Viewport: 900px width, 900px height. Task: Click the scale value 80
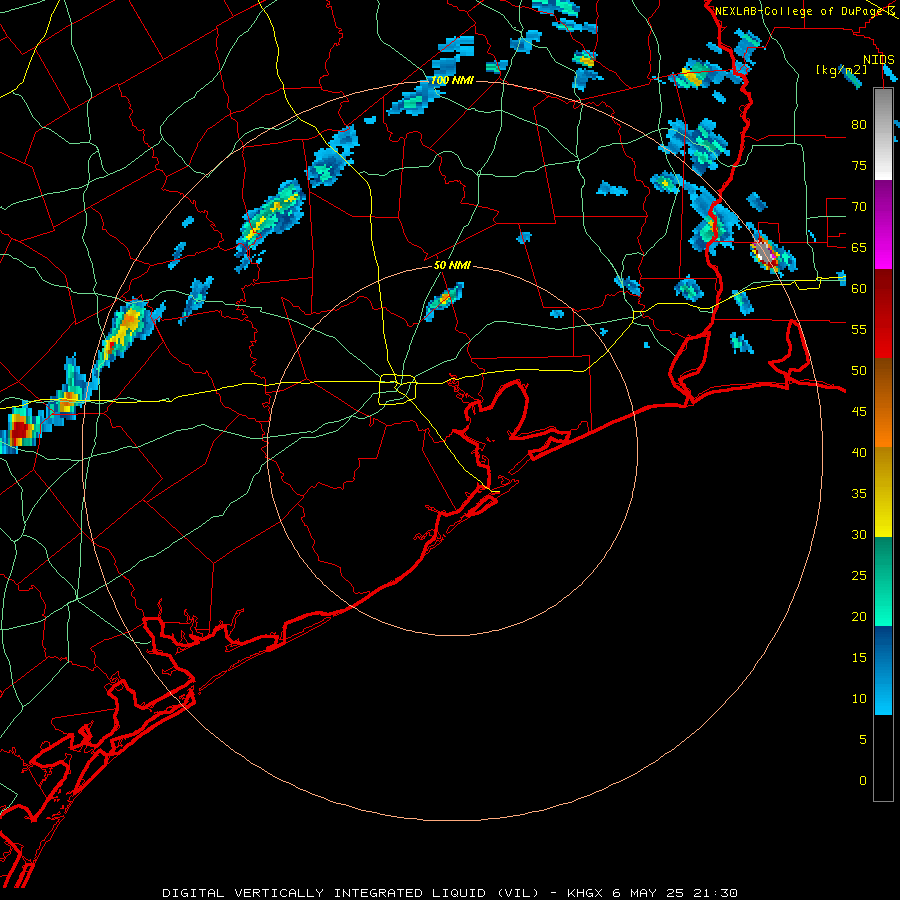[859, 125]
